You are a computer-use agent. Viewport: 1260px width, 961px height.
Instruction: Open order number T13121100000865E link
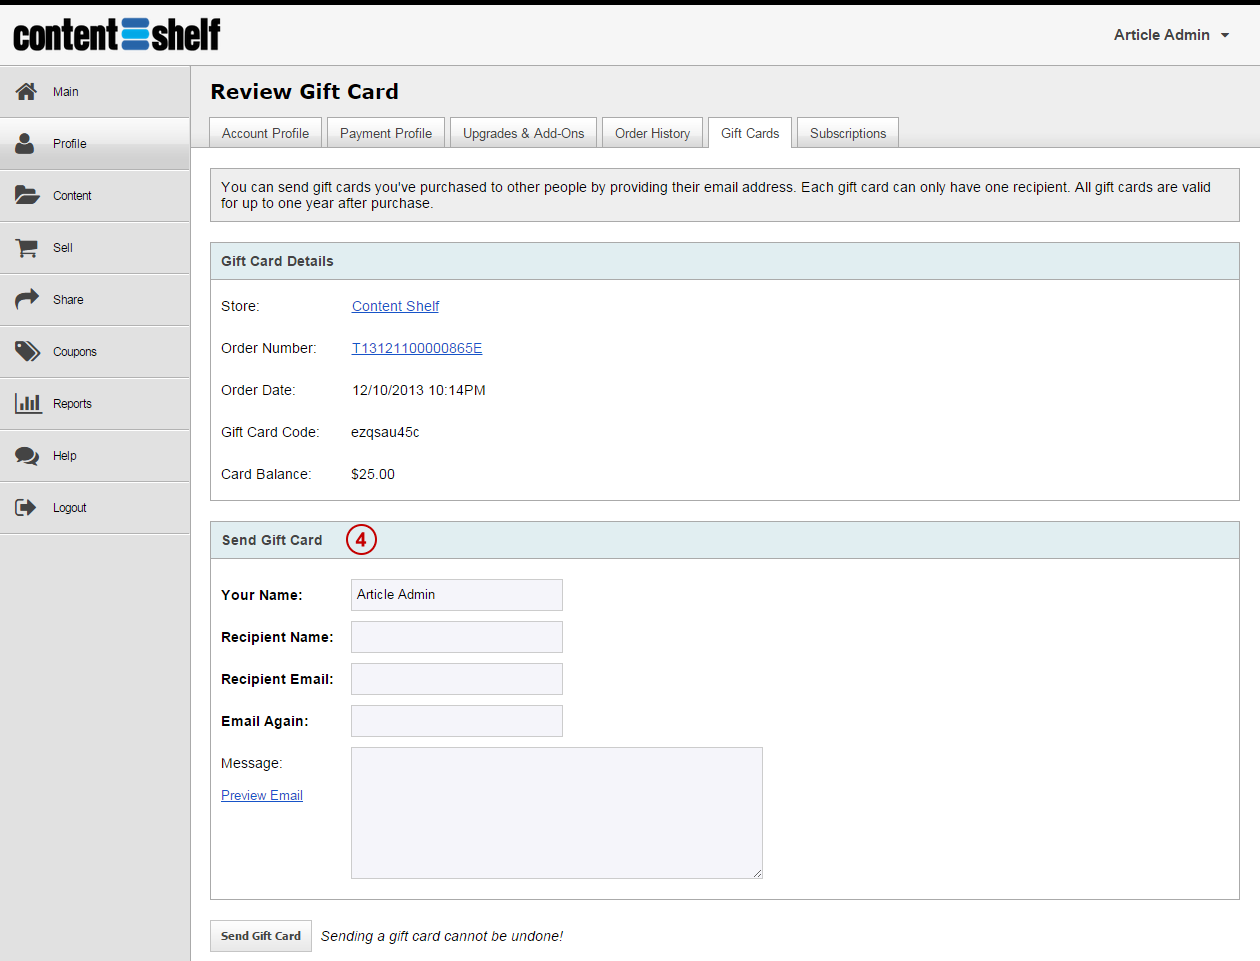click(417, 348)
